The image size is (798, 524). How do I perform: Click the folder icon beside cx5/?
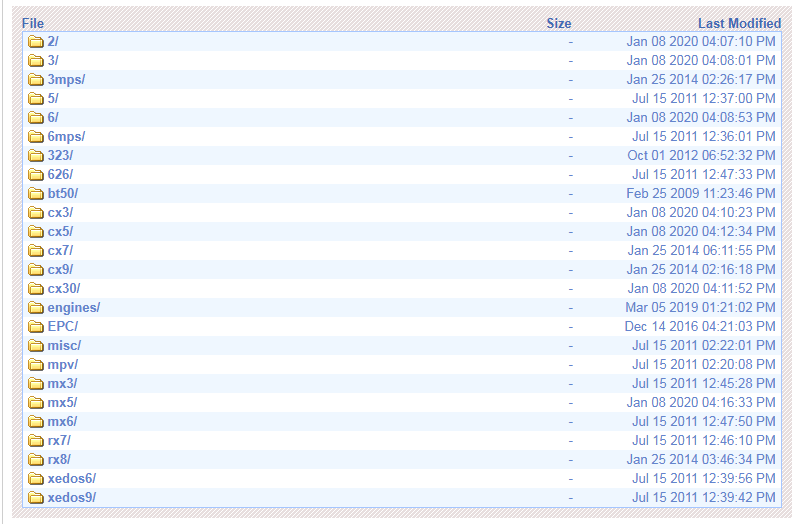point(36,232)
